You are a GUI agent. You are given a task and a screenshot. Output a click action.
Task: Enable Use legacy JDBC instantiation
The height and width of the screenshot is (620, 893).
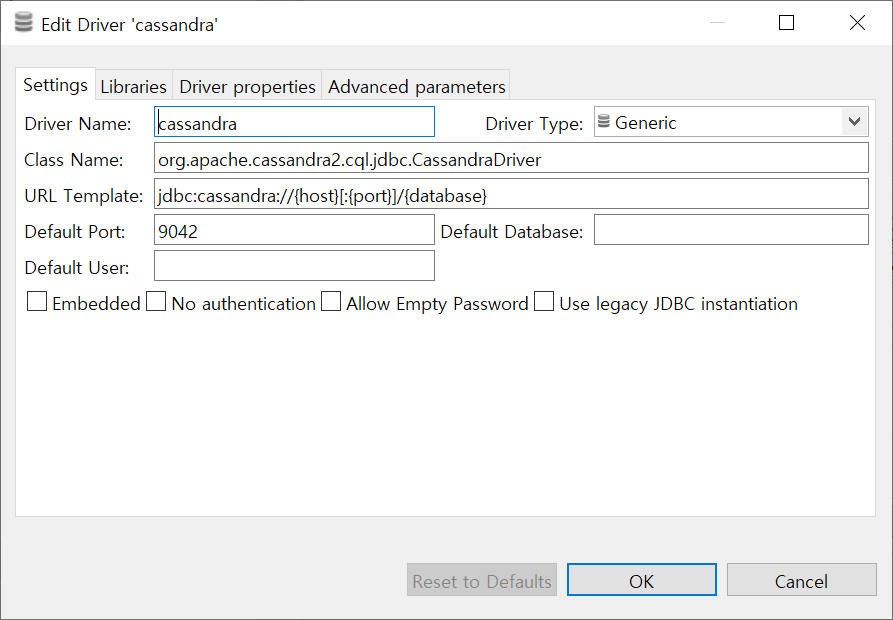click(544, 301)
